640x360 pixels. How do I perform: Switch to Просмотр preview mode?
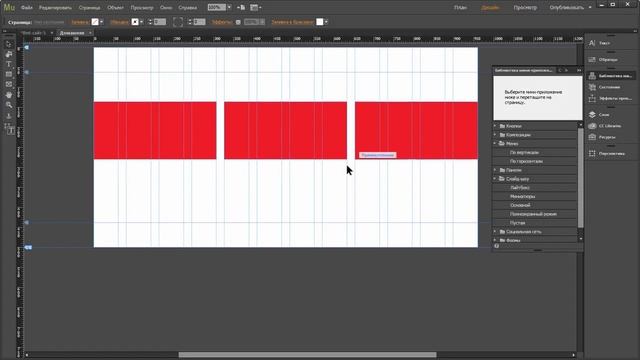pos(525,7)
